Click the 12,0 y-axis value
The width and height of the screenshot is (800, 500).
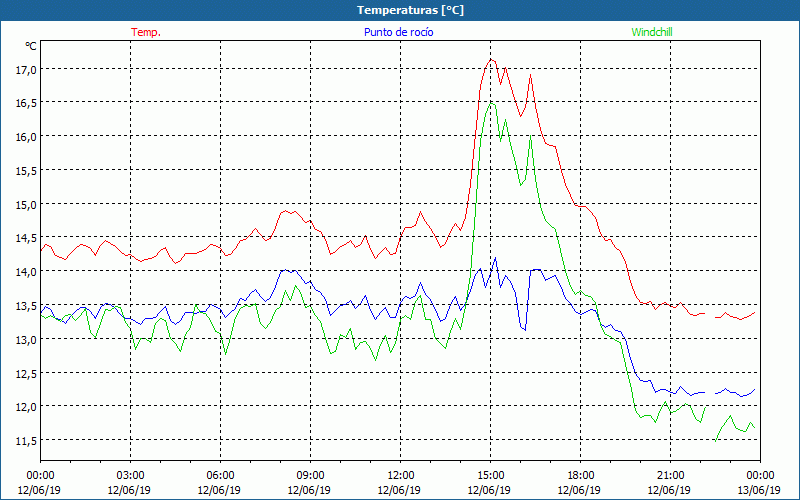pyautogui.click(x=26, y=407)
